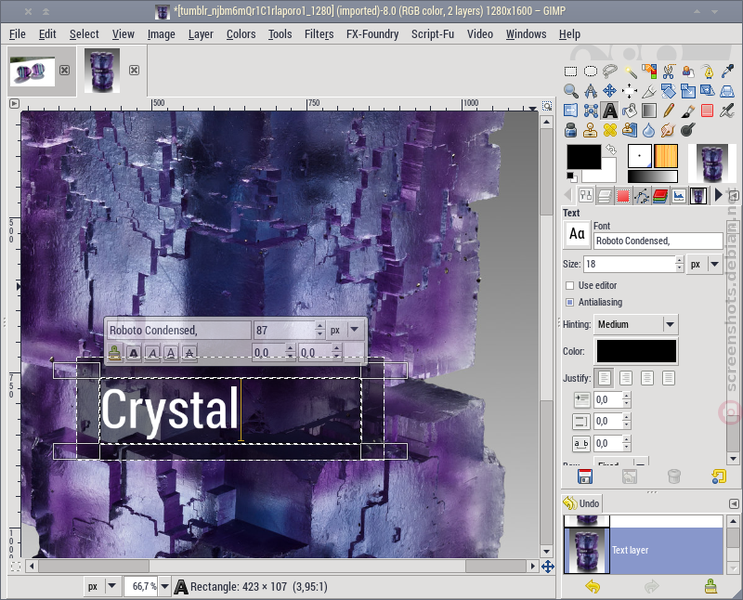Select the Smudge finger tool
743x600 pixels.
click(669, 130)
